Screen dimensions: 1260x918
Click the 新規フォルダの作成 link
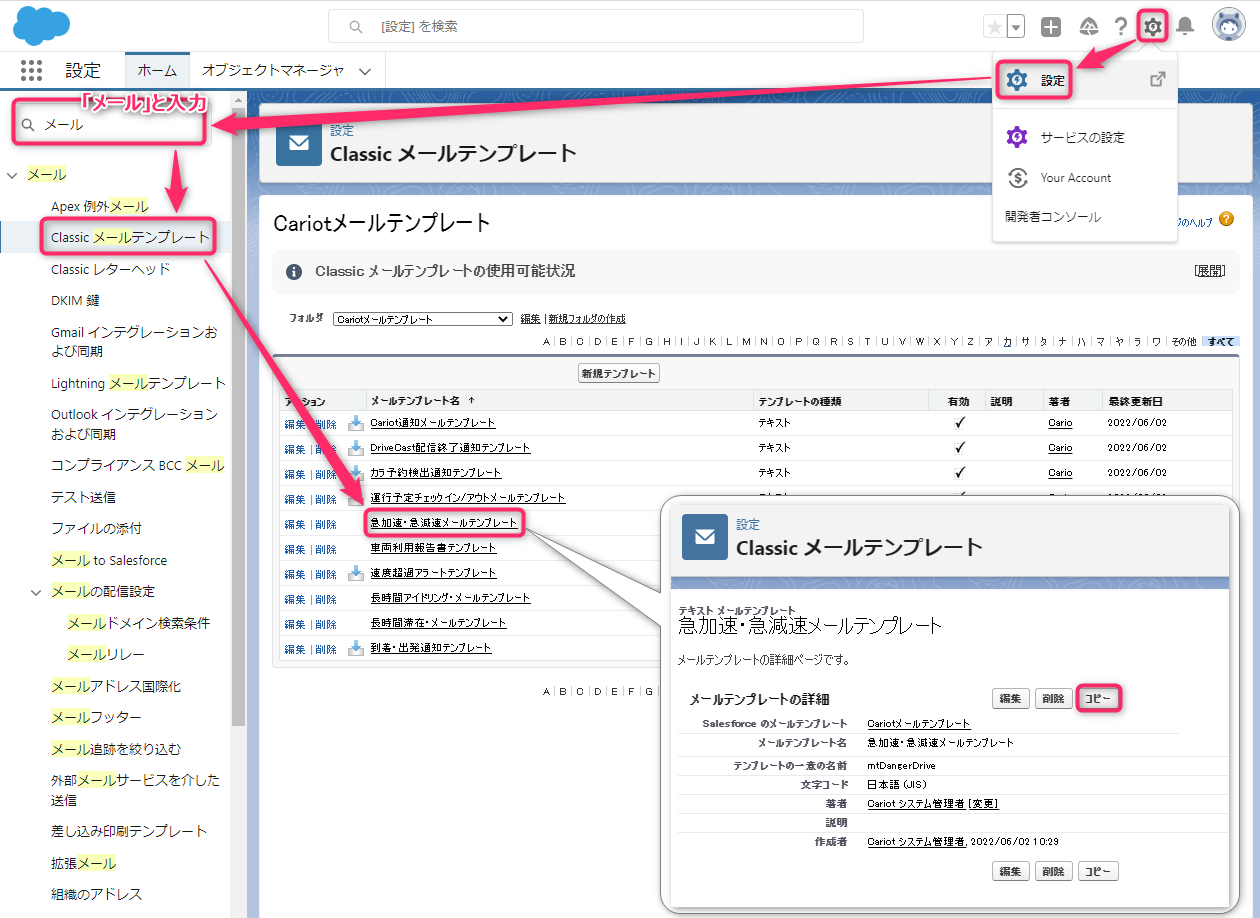click(587, 319)
